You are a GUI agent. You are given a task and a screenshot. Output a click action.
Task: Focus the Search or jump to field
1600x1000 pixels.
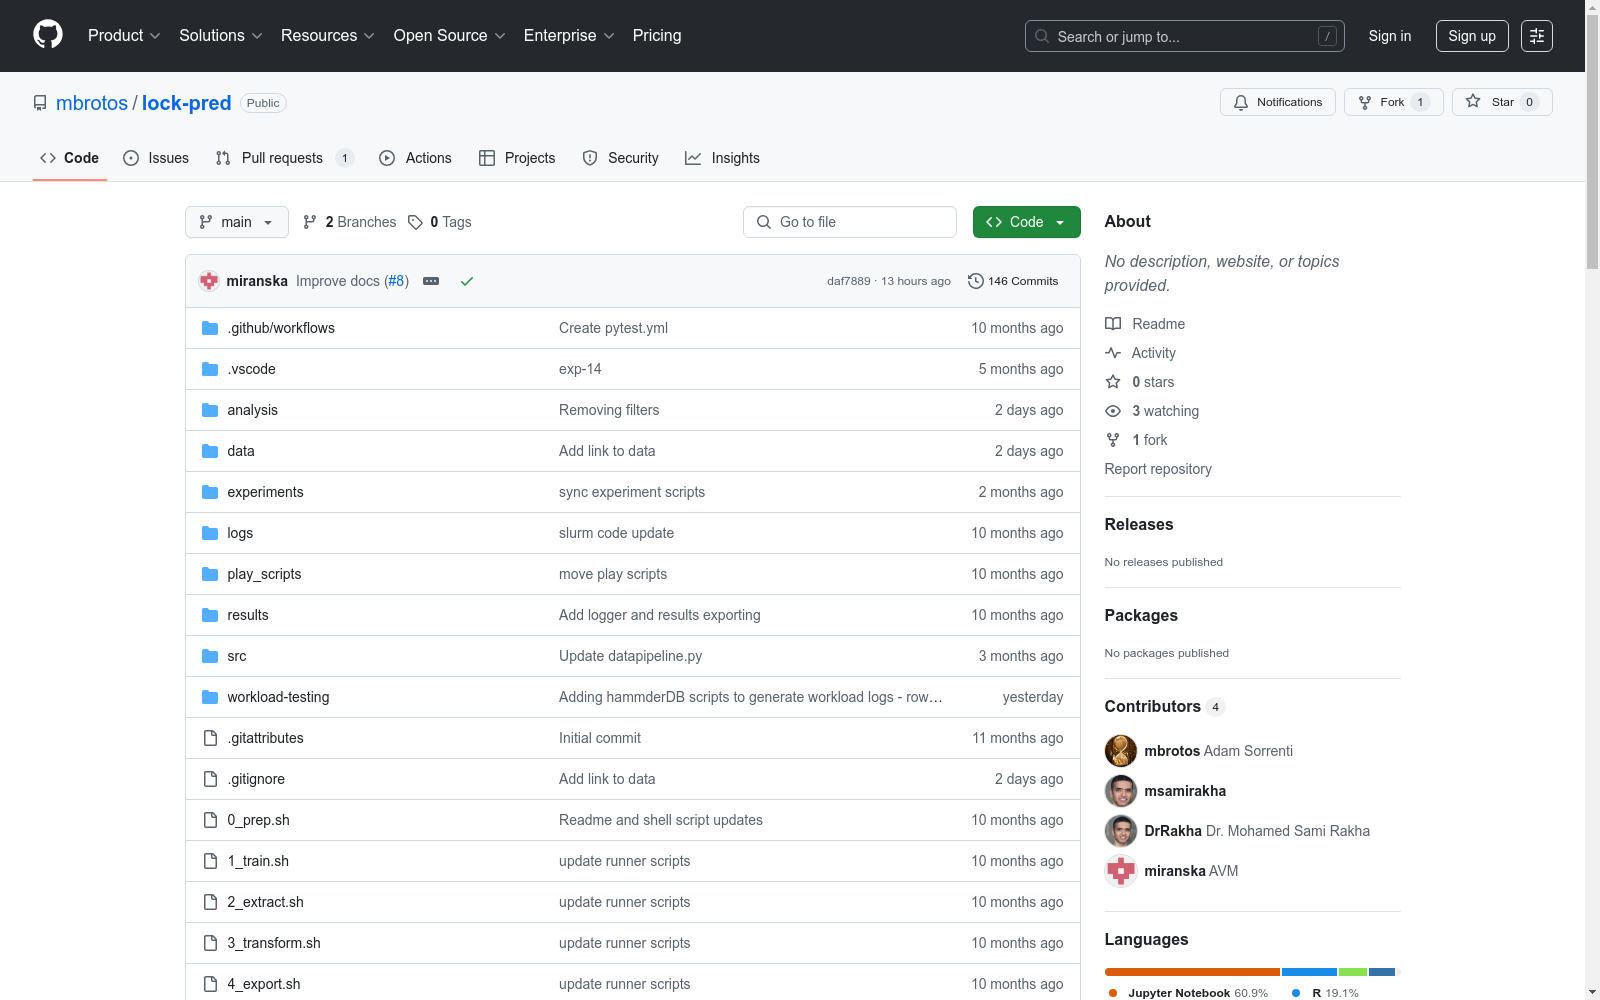[x=1185, y=36]
